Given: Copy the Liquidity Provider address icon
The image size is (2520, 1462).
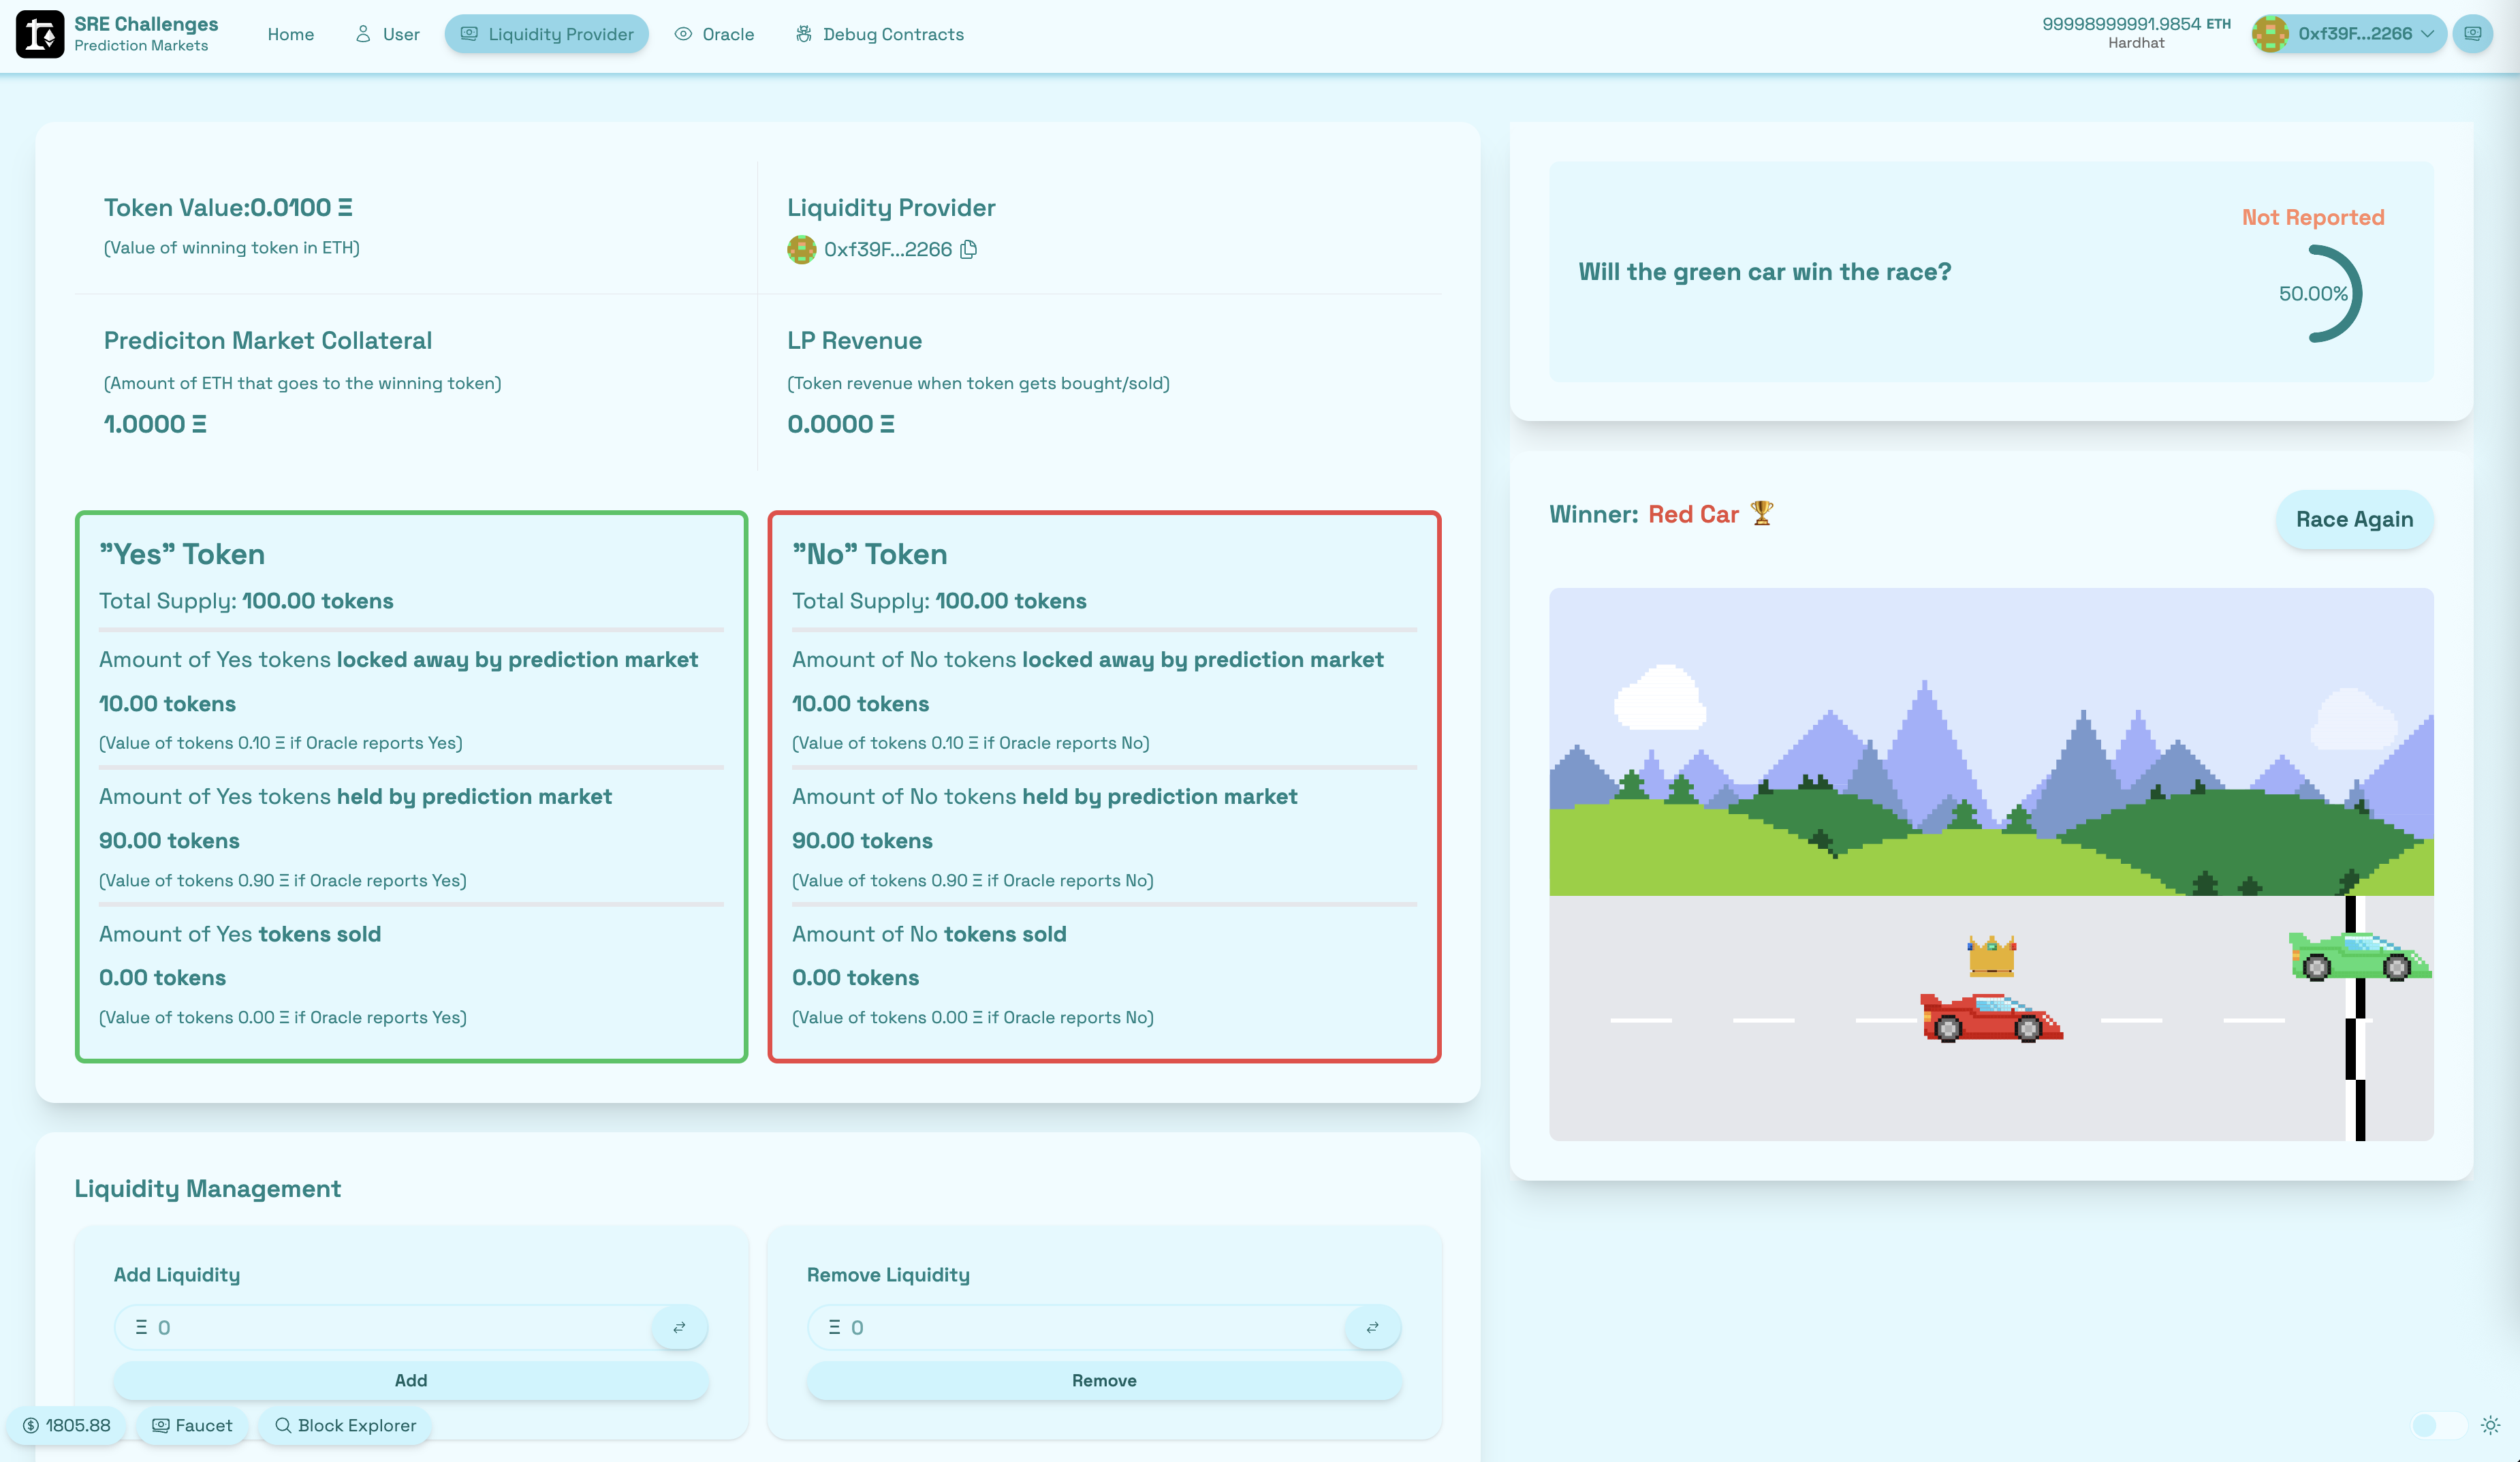Looking at the screenshot, I should [968, 249].
